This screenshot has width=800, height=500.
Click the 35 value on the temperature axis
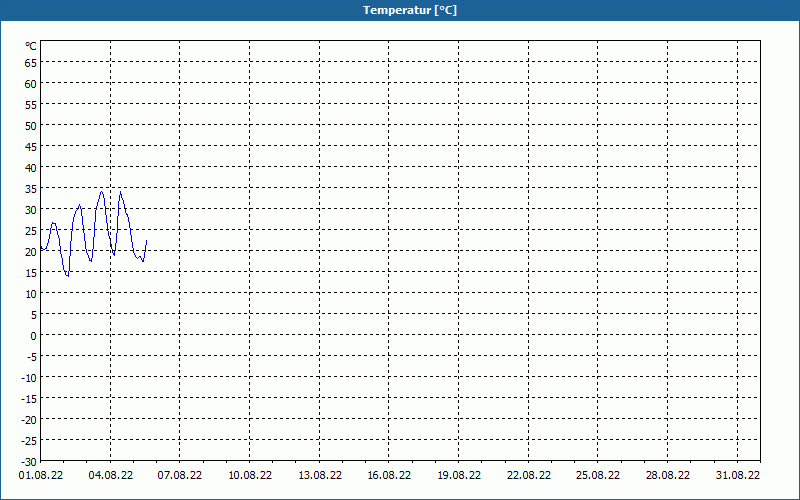click(31, 189)
